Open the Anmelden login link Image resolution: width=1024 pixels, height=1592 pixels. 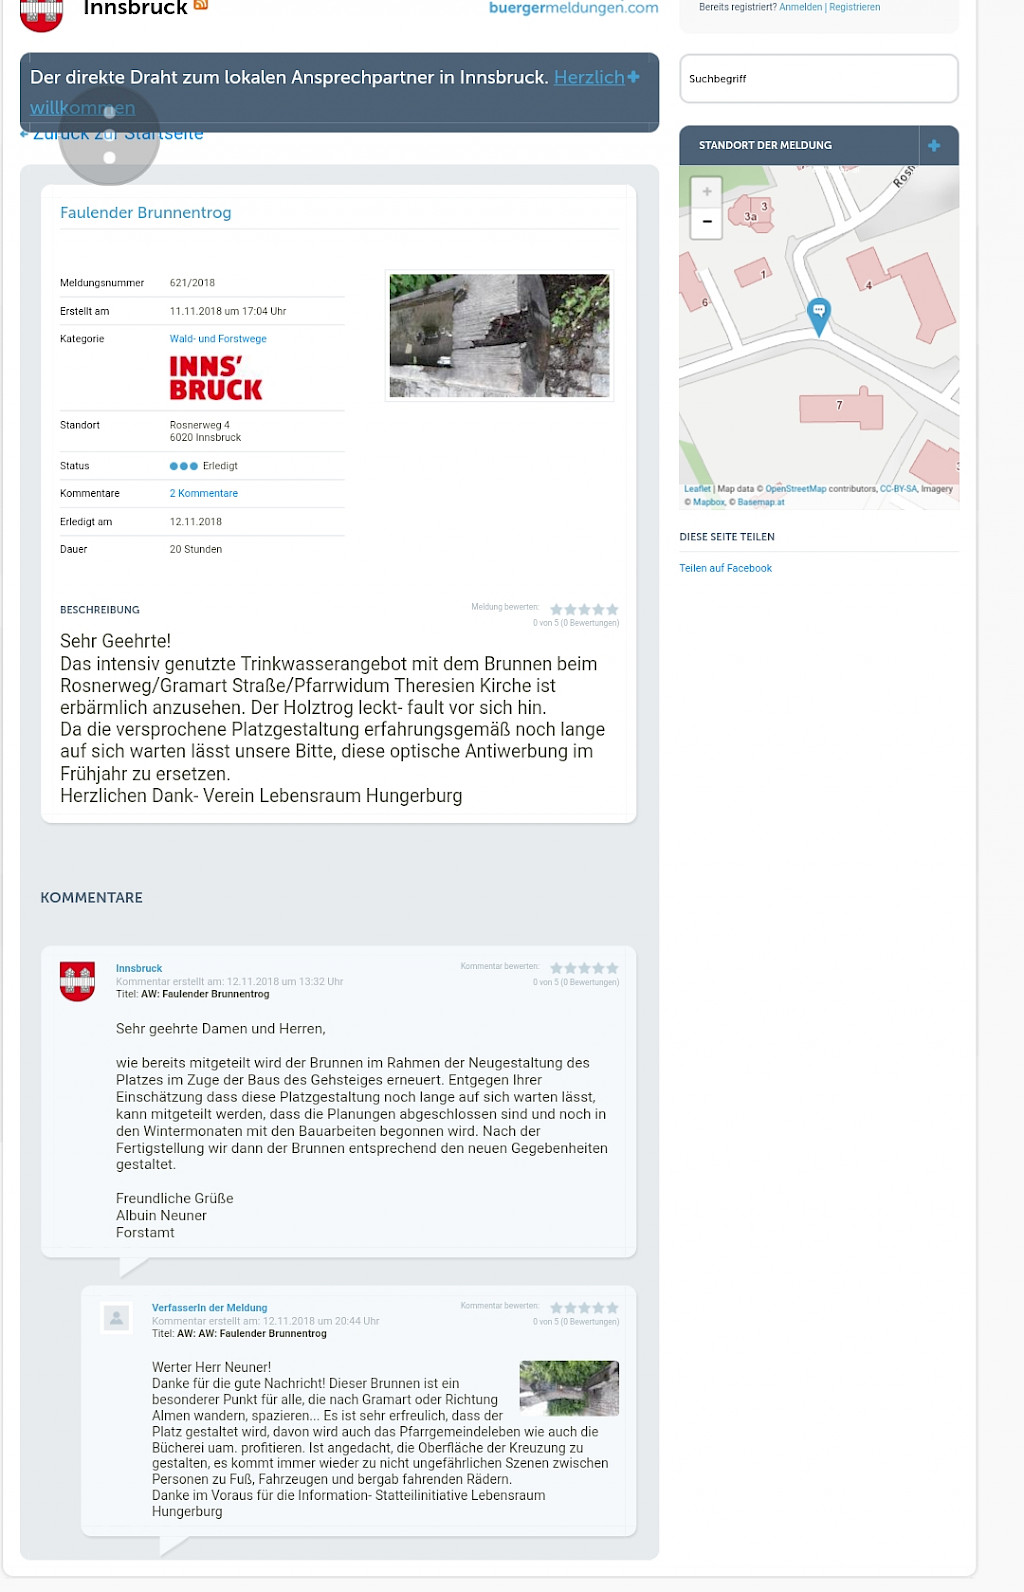(801, 7)
